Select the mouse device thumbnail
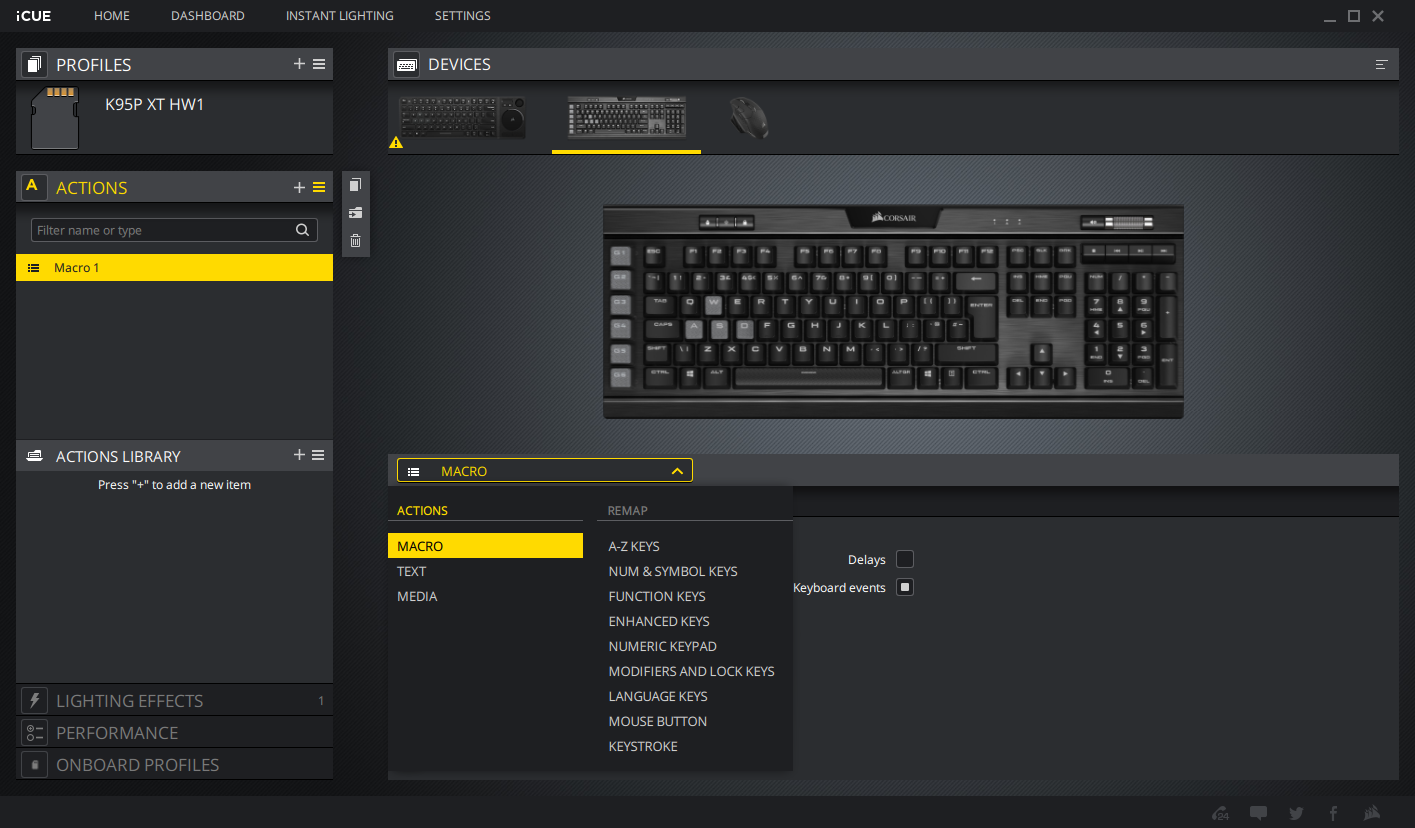The image size is (1415, 828). coord(749,118)
